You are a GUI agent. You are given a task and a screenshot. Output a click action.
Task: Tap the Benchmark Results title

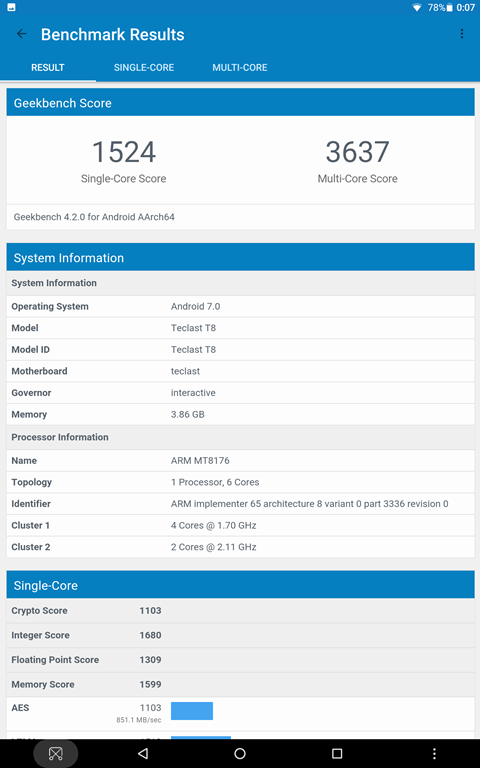click(113, 34)
